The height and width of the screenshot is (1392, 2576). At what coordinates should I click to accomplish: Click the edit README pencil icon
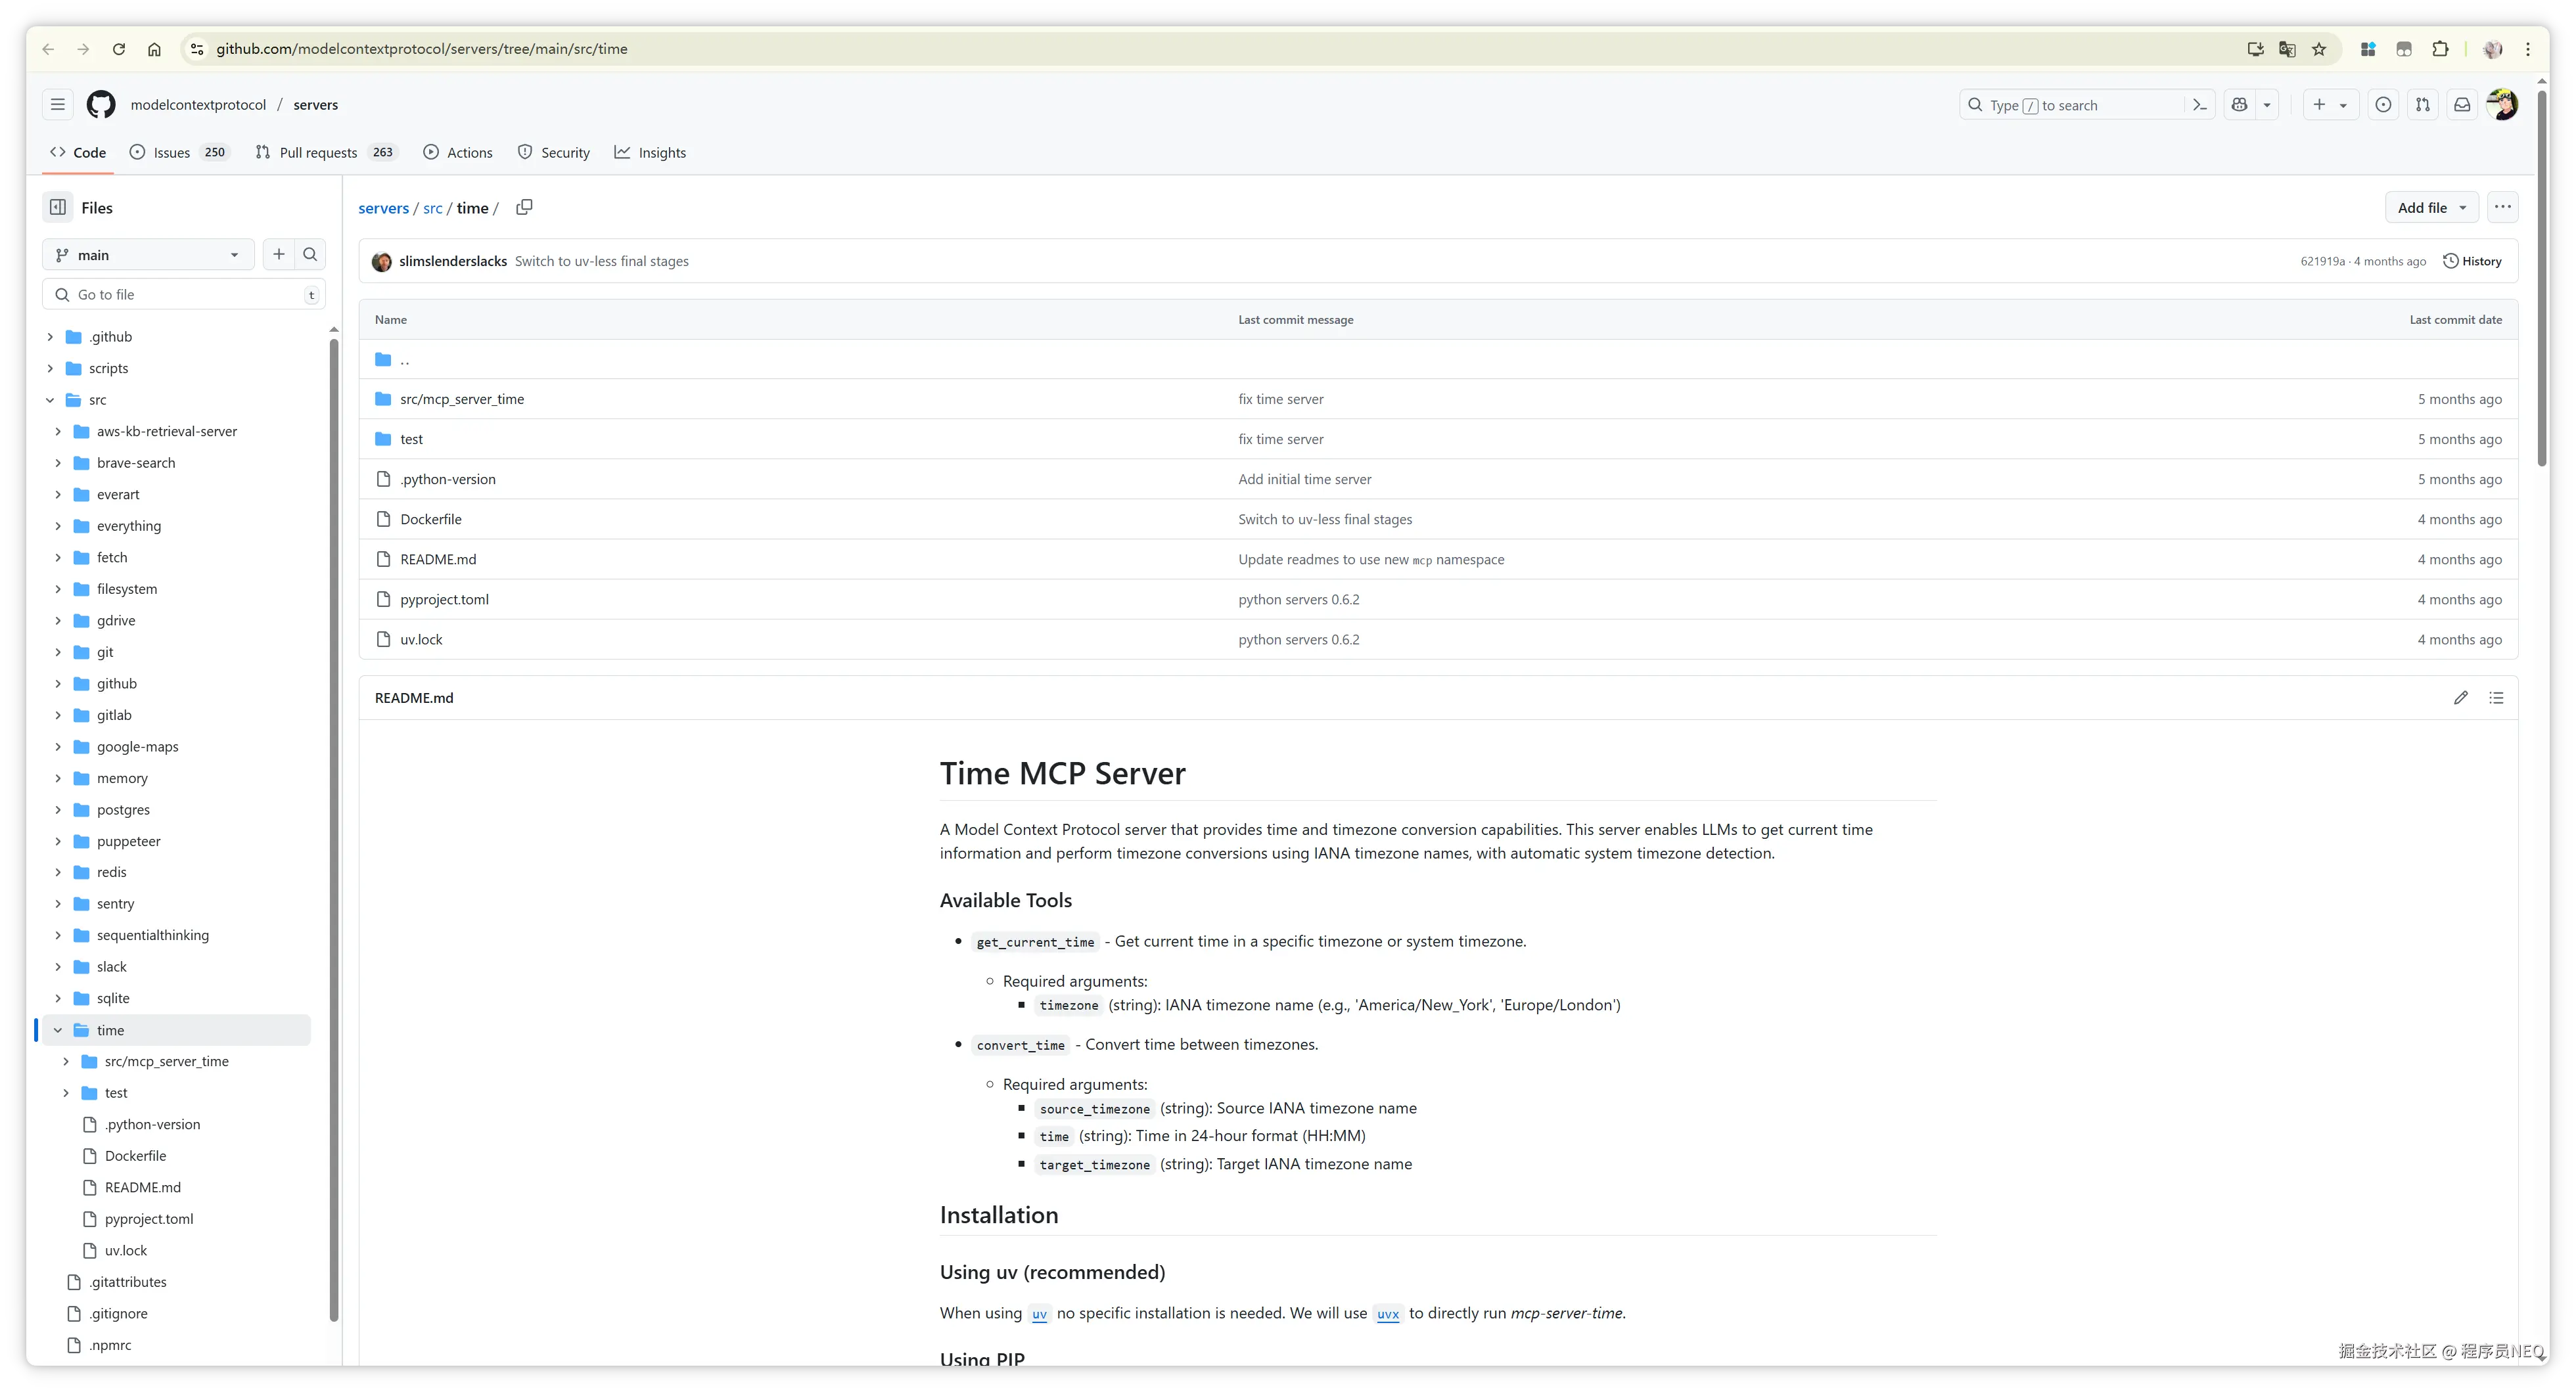tap(2460, 698)
